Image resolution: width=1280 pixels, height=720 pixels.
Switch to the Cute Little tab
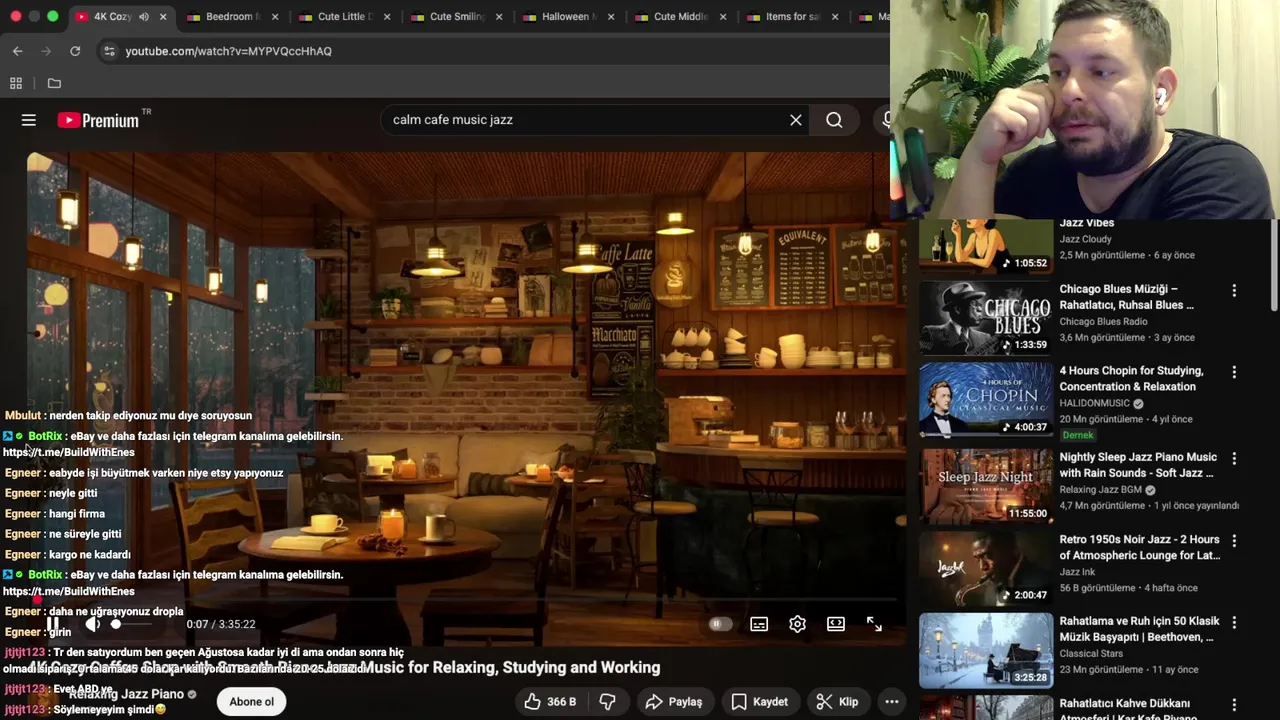tap(345, 17)
